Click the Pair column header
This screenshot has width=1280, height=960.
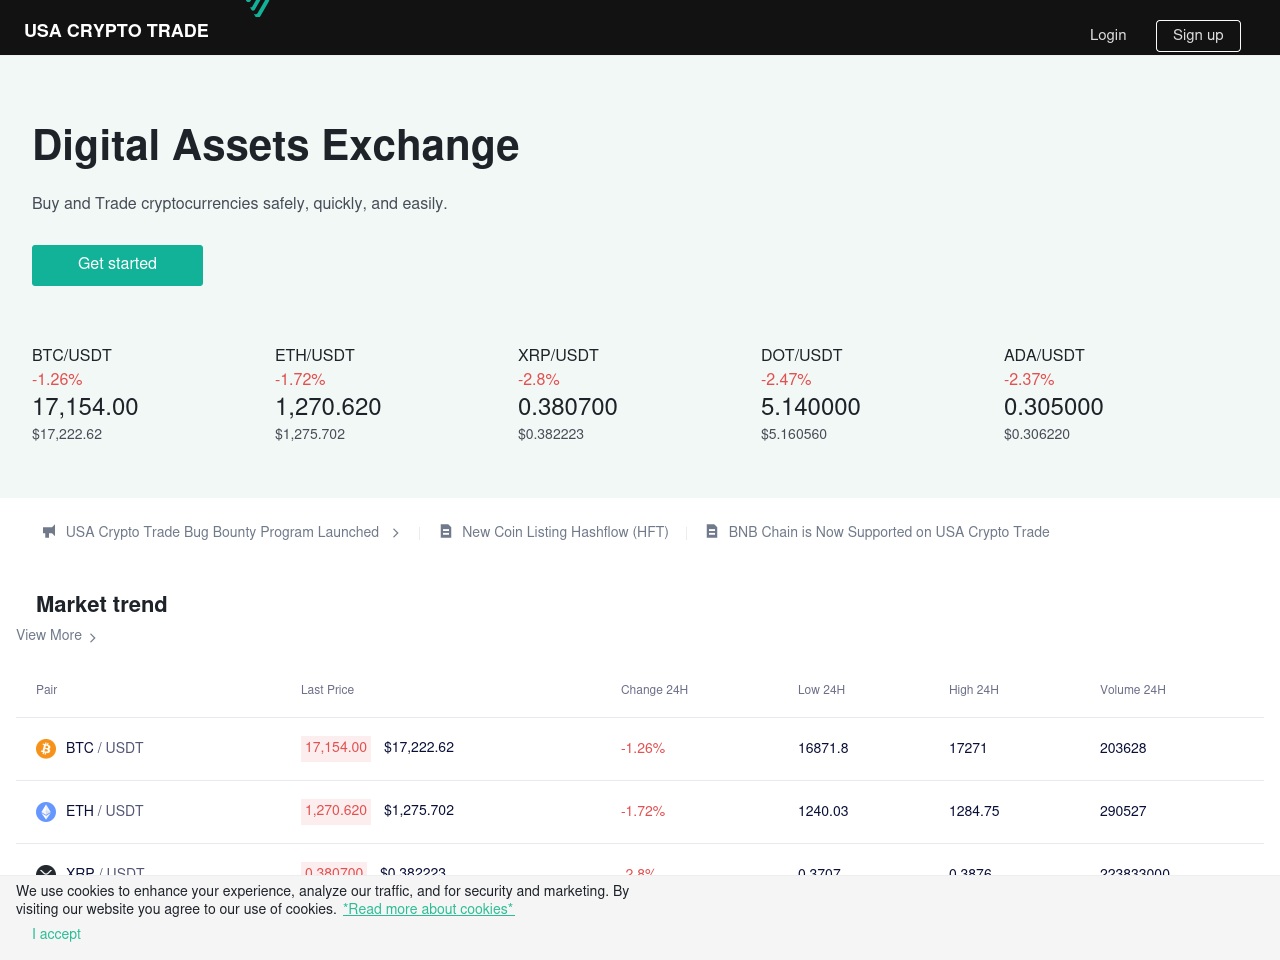[x=47, y=690]
